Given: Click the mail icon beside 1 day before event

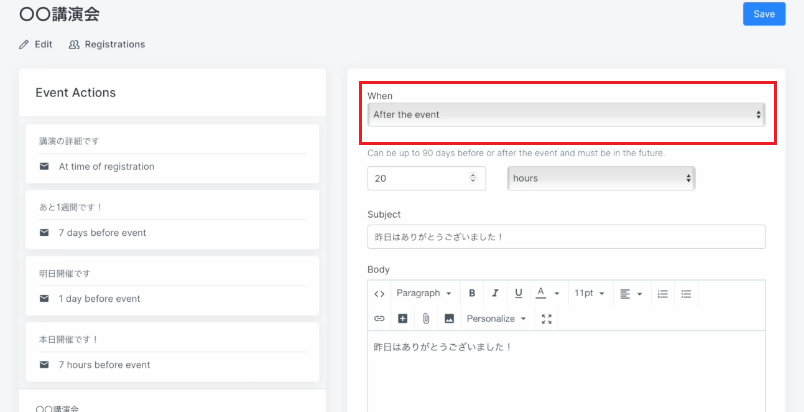Looking at the screenshot, I should (x=45, y=299).
